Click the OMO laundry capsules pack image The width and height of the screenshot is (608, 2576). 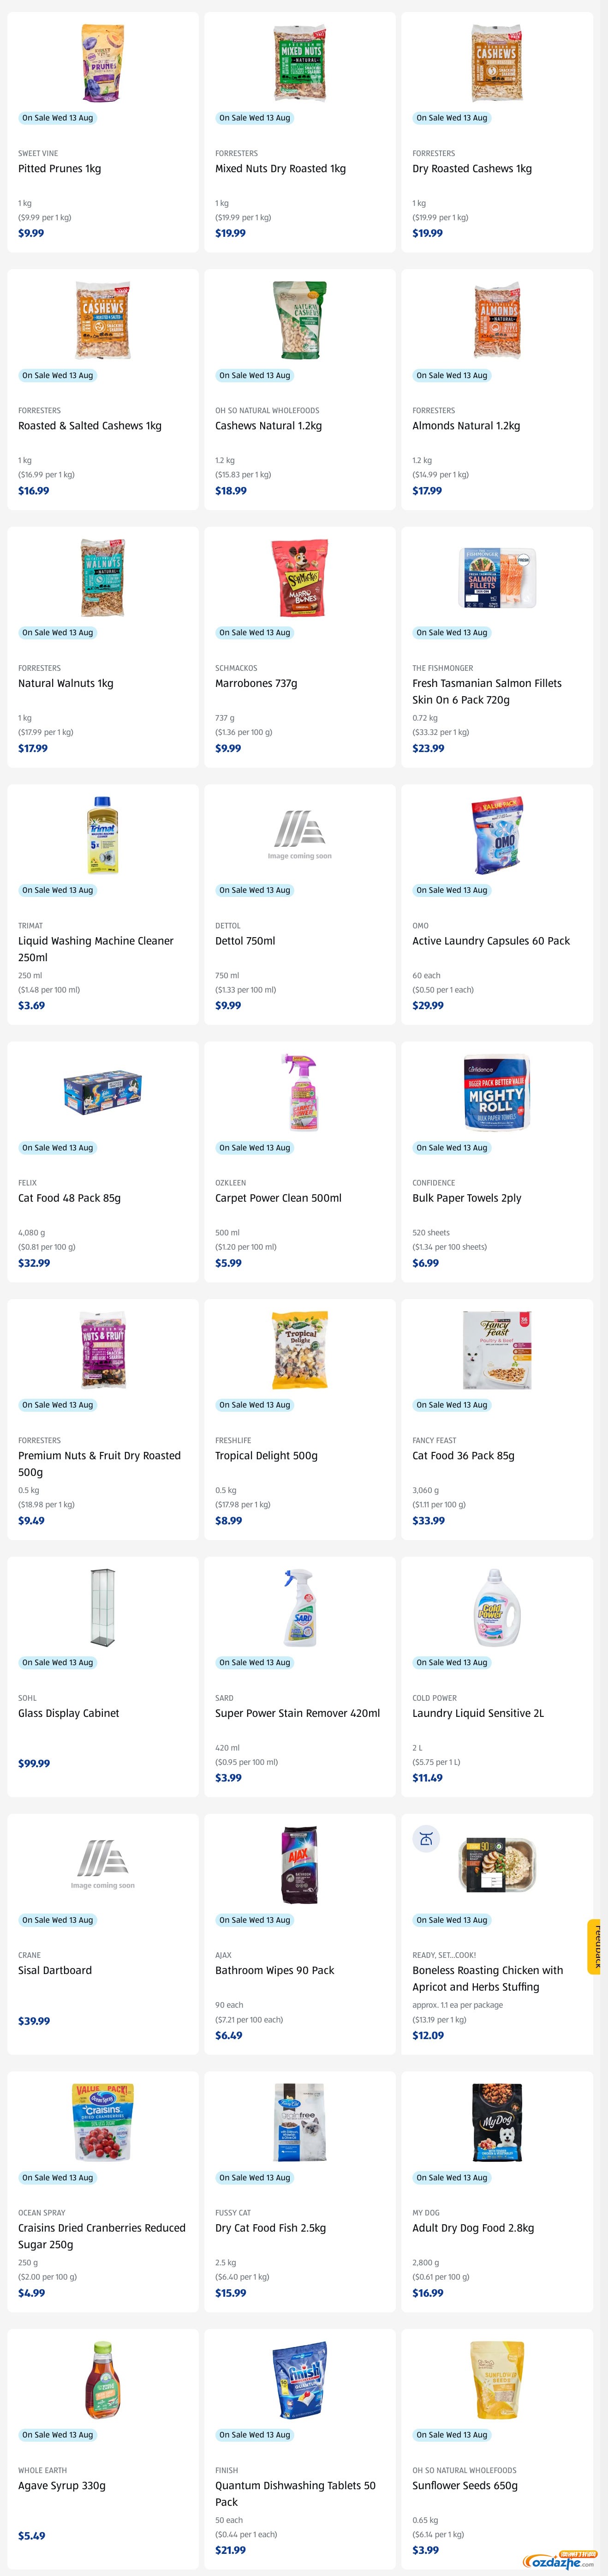click(x=497, y=835)
